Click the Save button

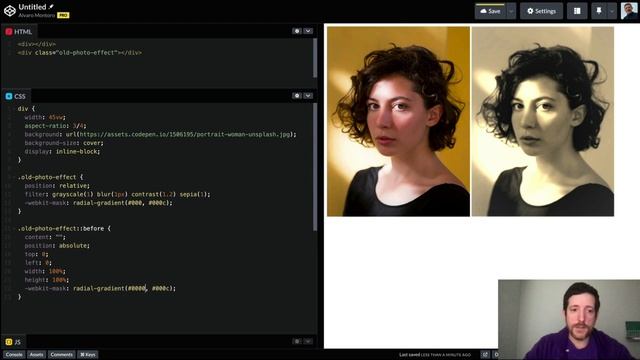(x=490, y=11)
